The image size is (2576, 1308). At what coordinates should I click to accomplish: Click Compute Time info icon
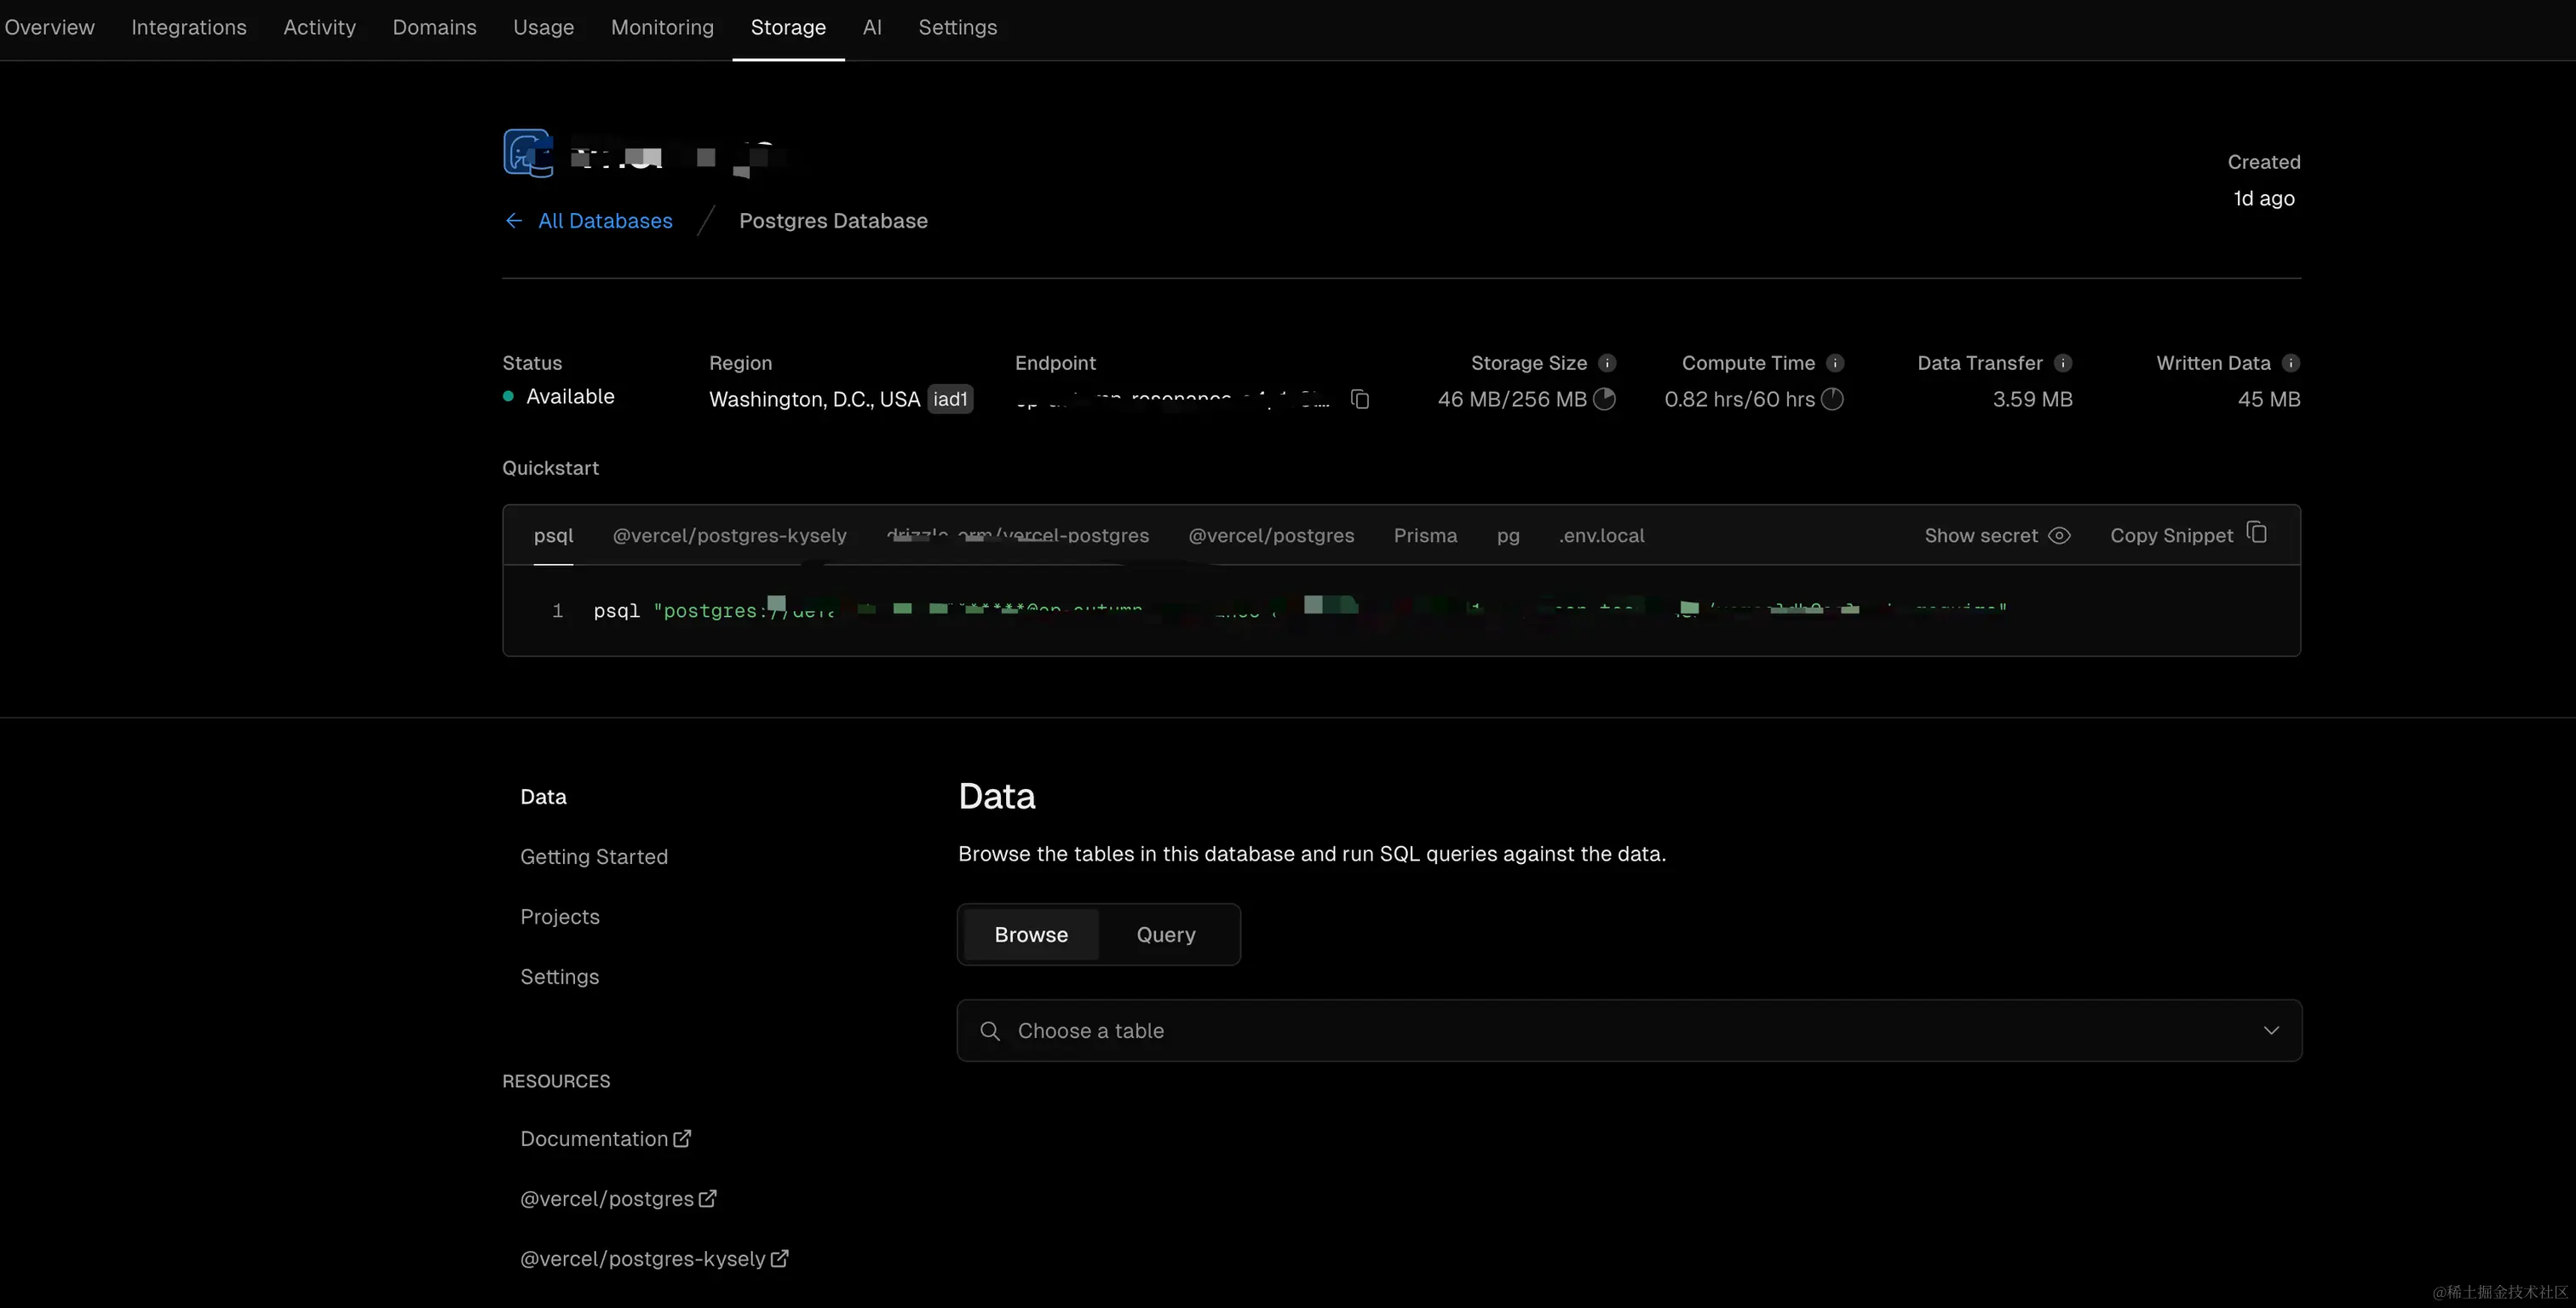1834,363
